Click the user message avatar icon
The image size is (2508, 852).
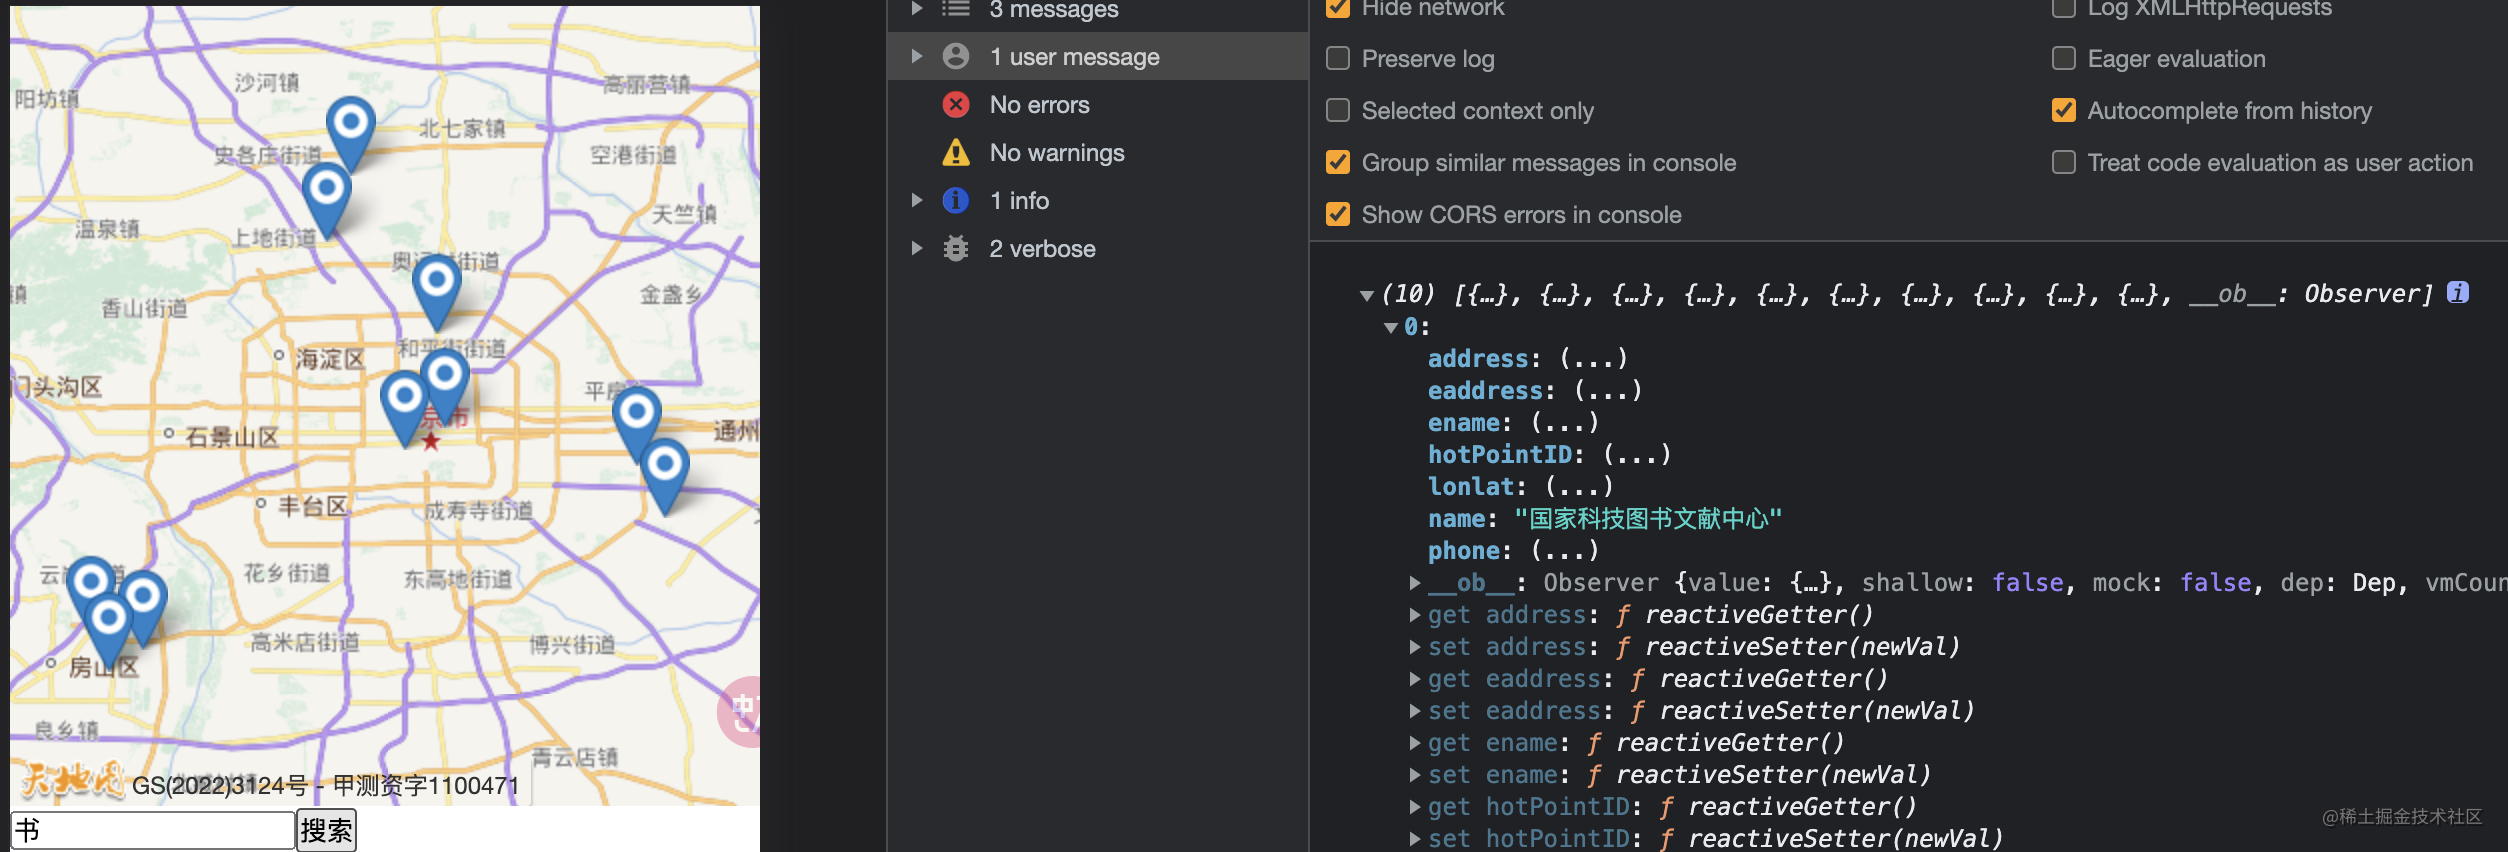pos(956,57)
